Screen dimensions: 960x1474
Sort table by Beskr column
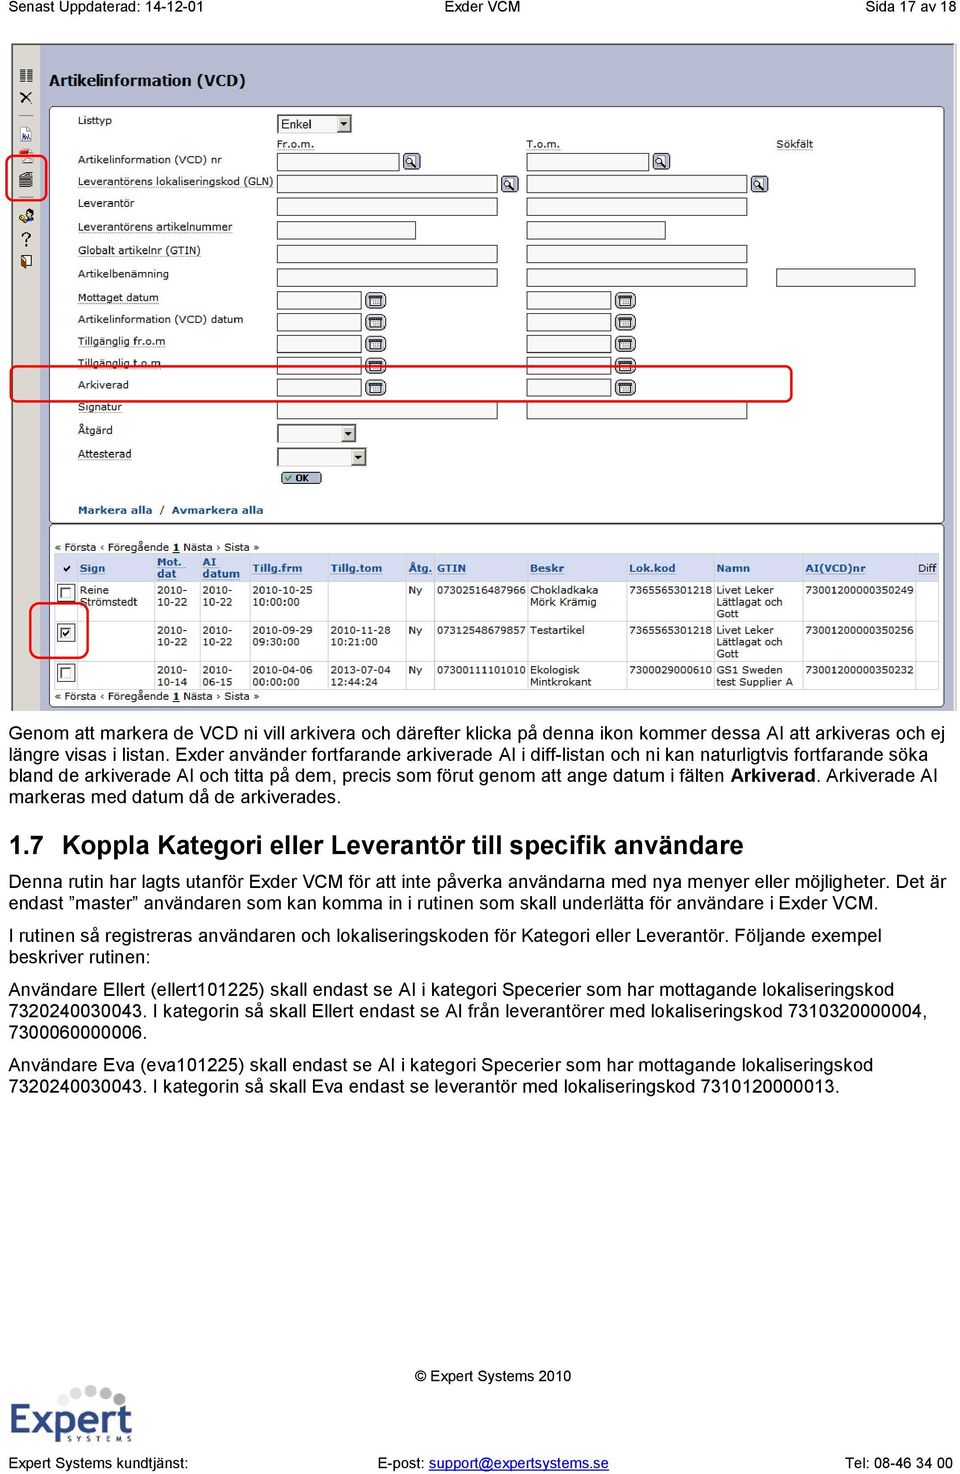pyautogui.click(x=547, y=568)
